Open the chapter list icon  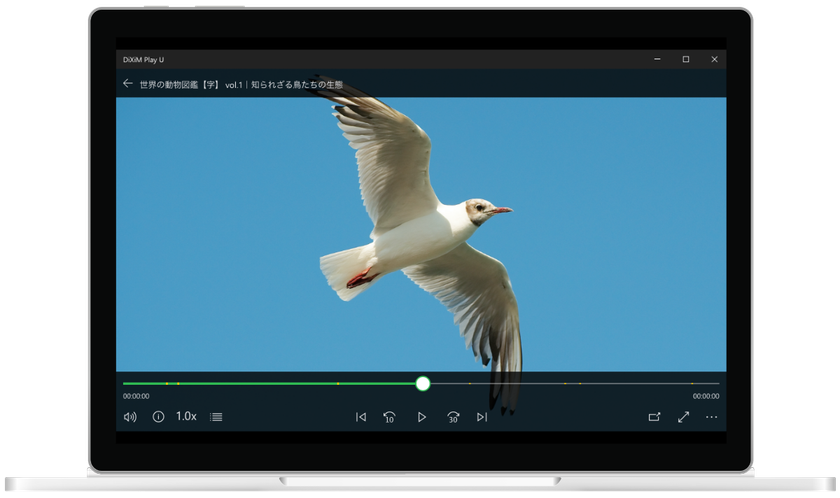(216, 417)
